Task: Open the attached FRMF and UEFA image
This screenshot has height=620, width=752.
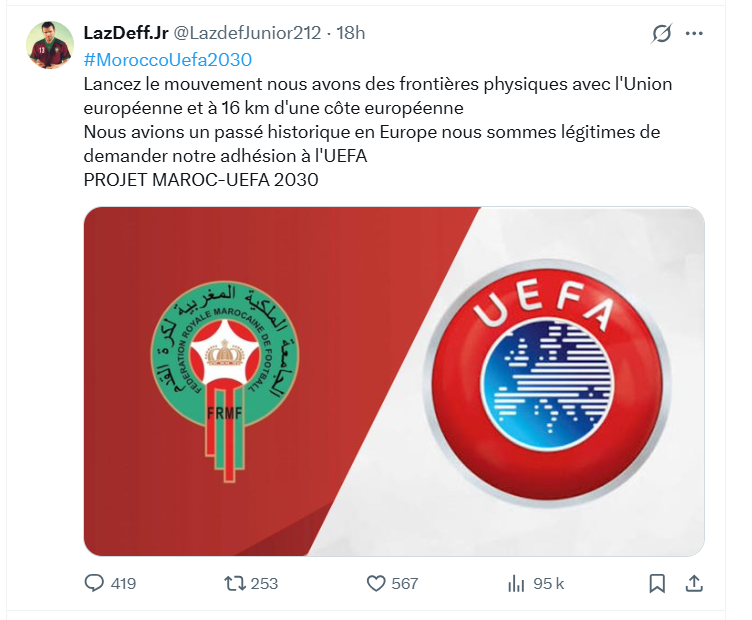Action: 394,381
